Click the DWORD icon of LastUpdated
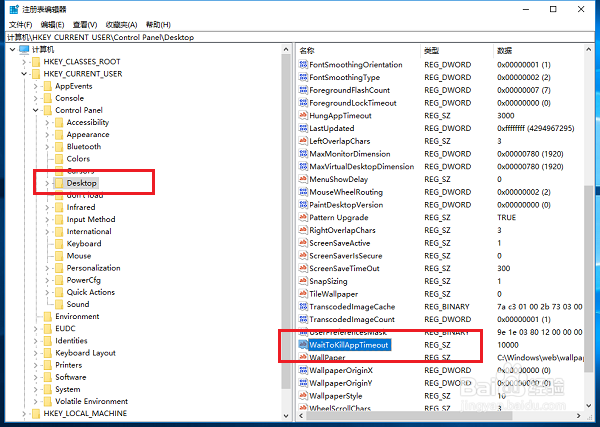Viewport: 600px width, 427px height. [303, 128]
